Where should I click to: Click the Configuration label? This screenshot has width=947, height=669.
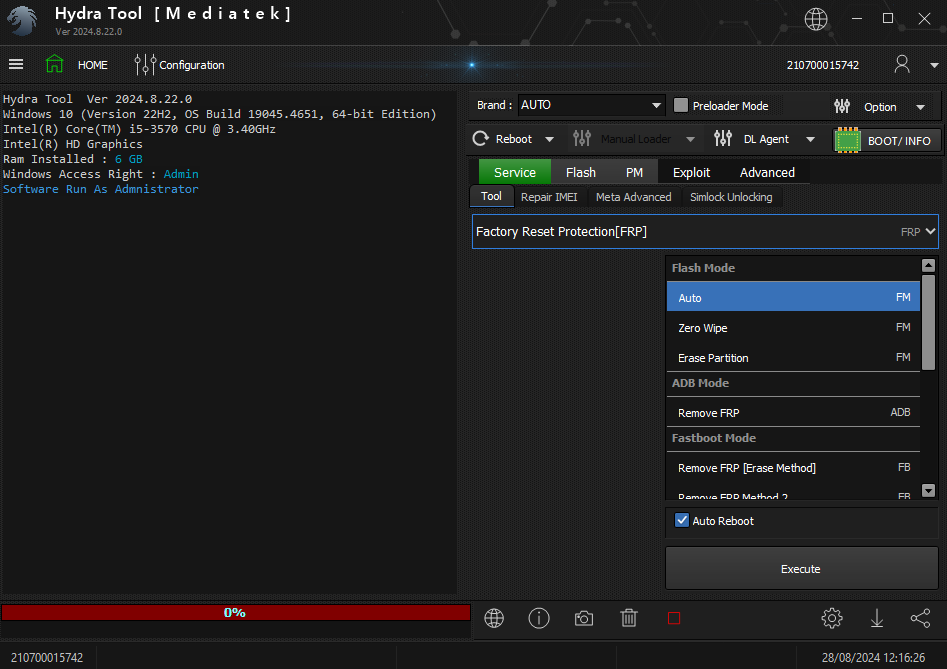click(x=191, y=65)
